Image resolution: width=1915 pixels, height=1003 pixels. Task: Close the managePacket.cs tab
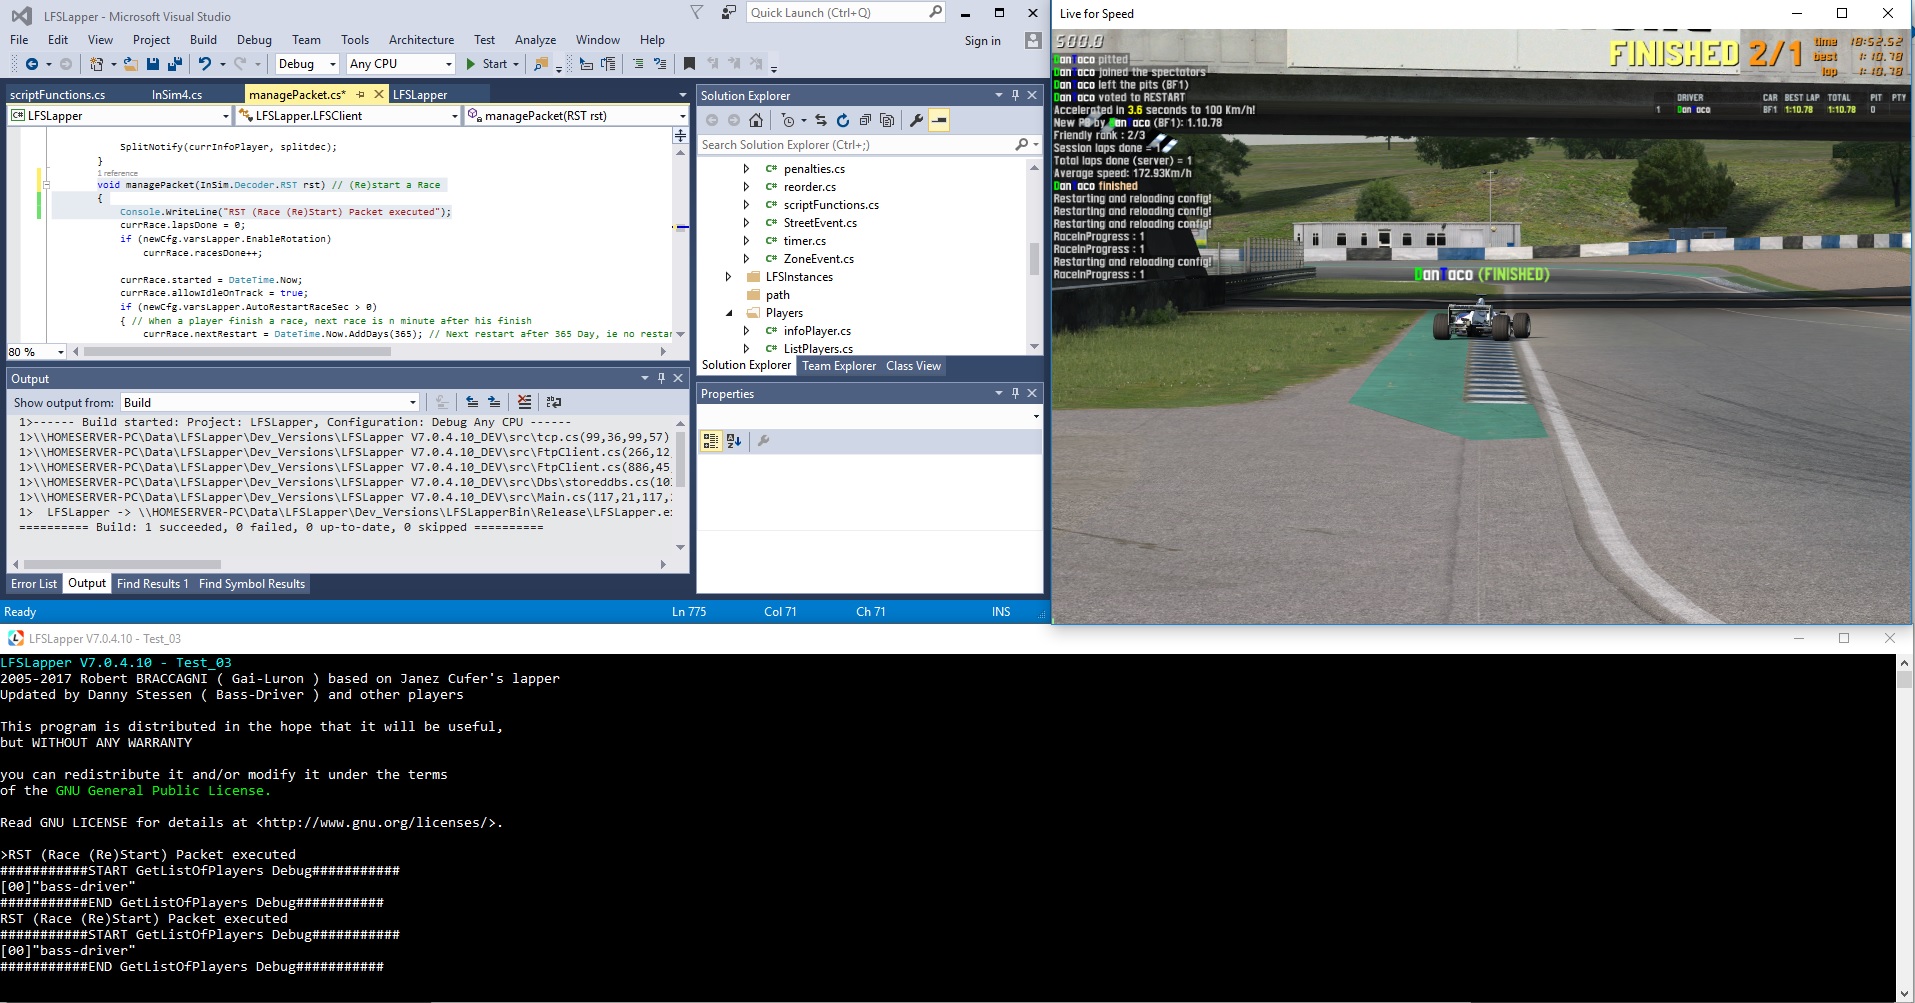(378, 94)
